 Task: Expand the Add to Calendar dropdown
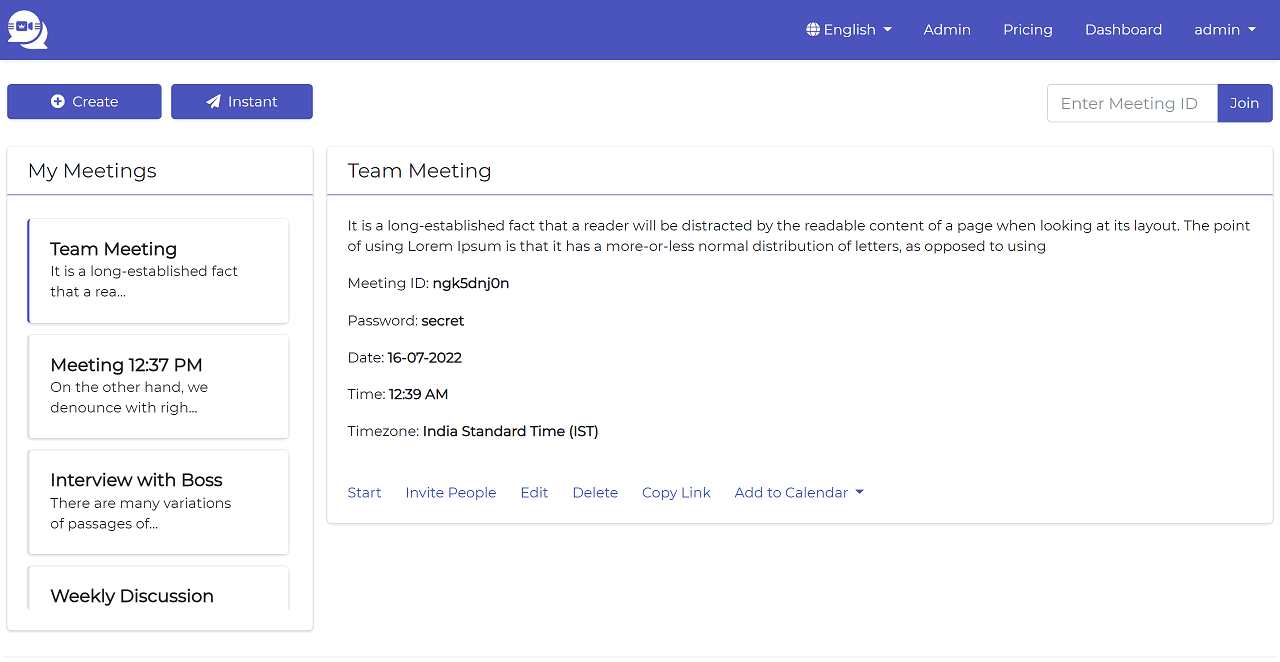point(799,493)
